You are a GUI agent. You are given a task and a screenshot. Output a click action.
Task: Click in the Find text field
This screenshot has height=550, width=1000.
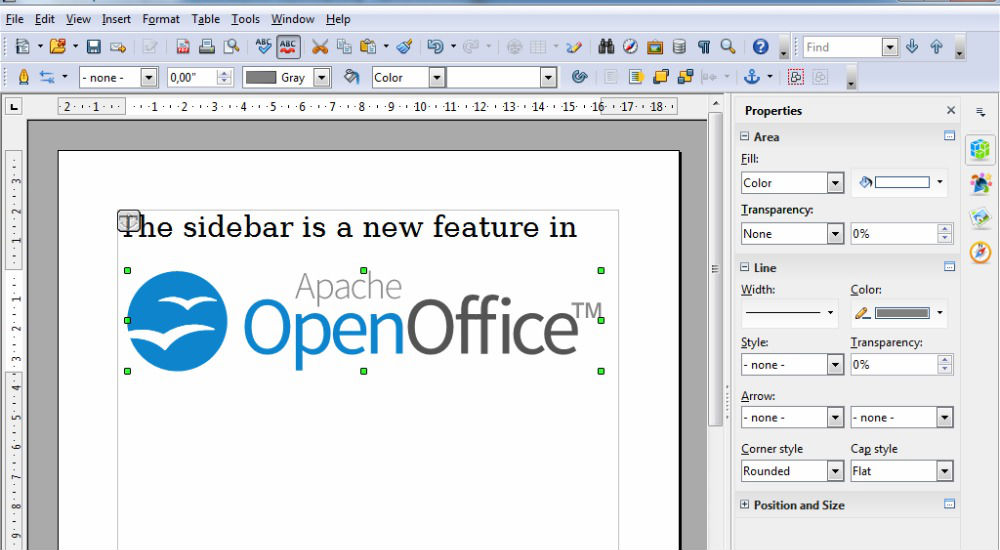(842, 47)
